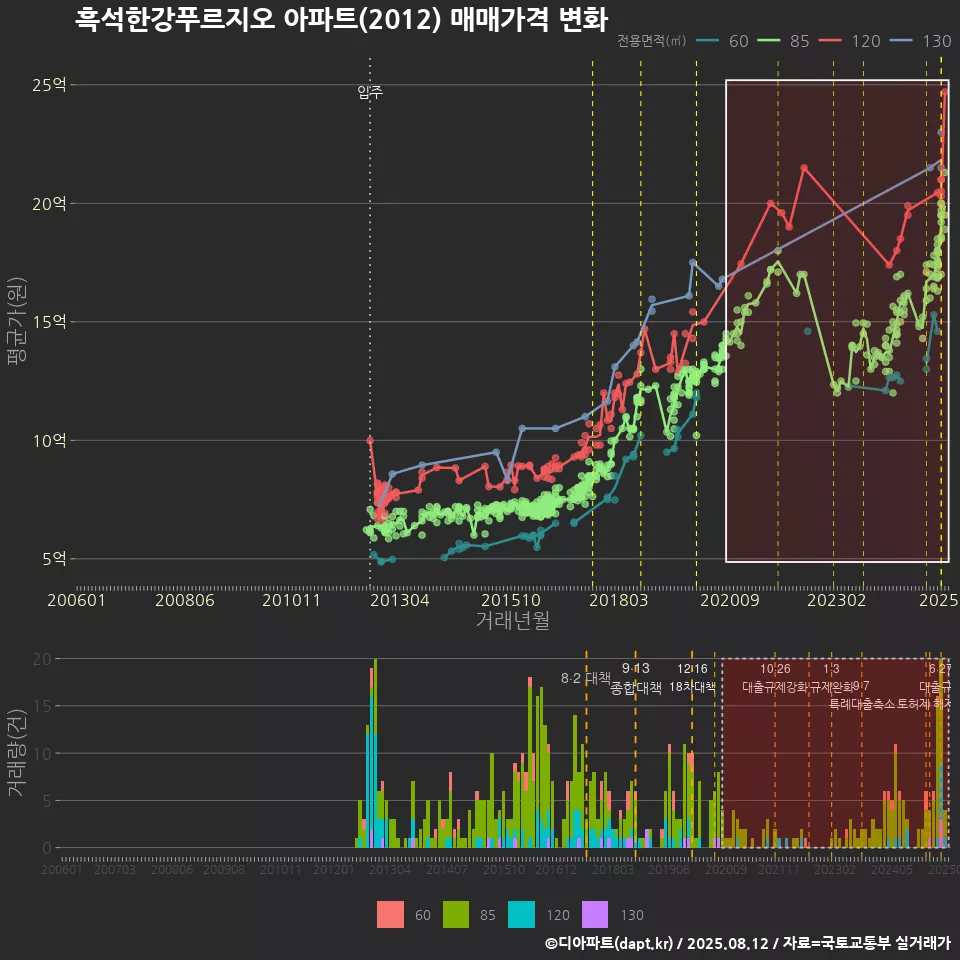Click 201407 on the volume chart x-axis
This screenshot has height=960, width=960.
click(x=447, y=869)
